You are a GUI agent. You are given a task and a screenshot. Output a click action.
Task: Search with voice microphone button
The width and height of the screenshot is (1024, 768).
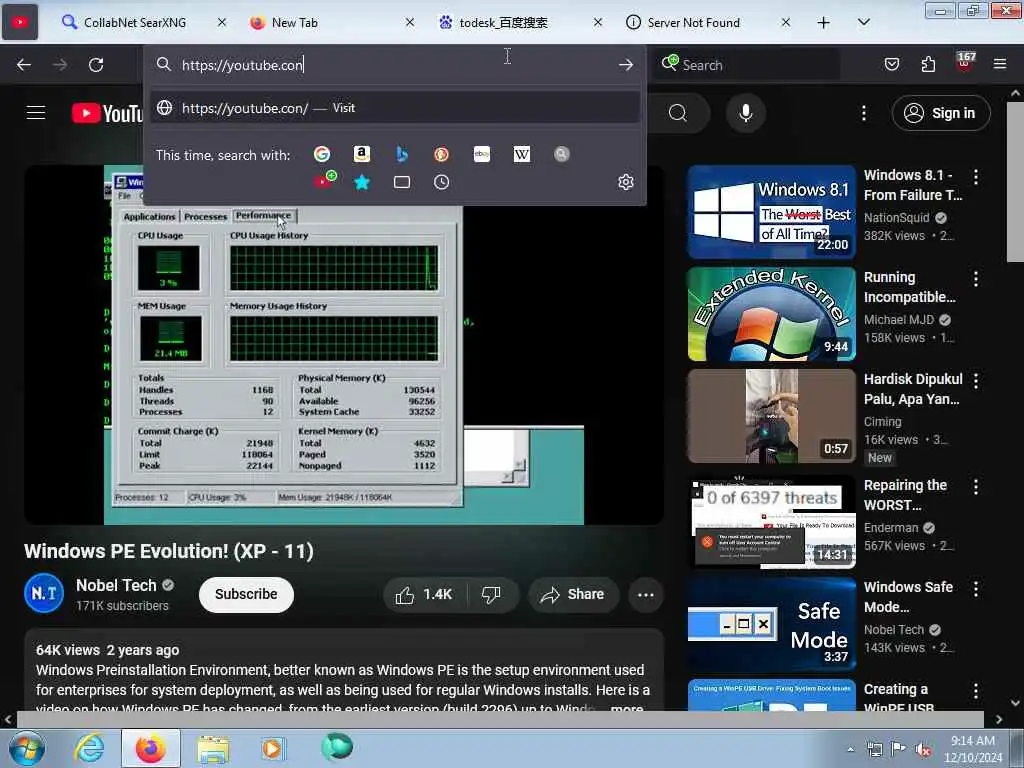745,113
